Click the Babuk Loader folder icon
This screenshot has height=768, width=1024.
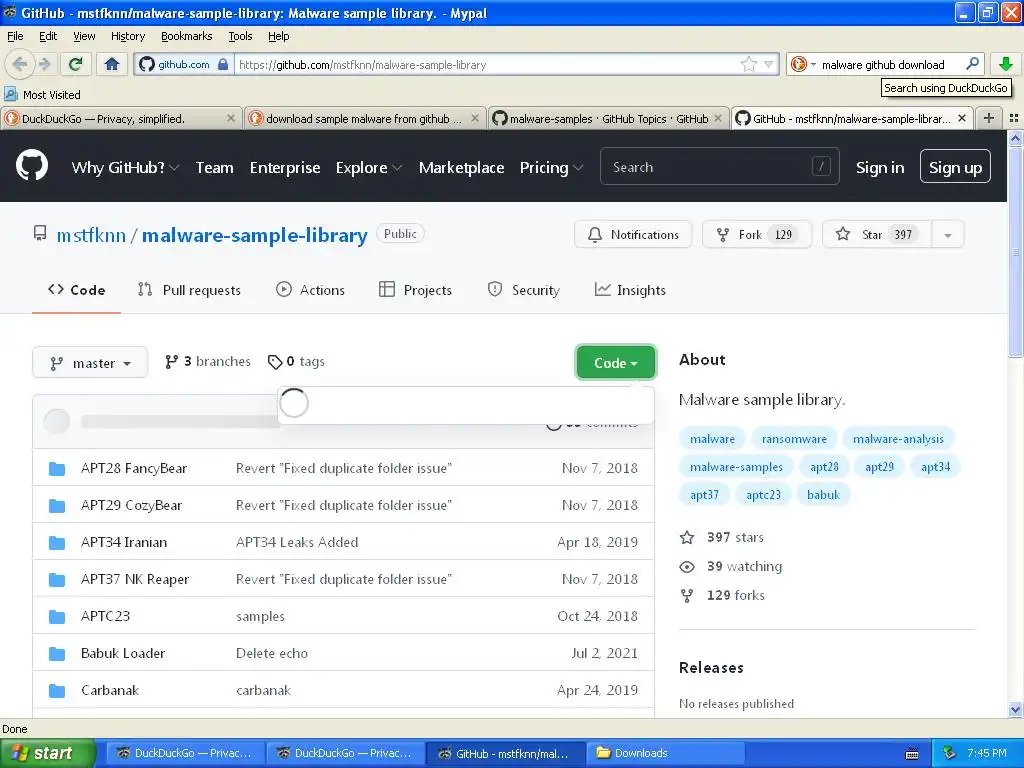[x=57, y=653]
